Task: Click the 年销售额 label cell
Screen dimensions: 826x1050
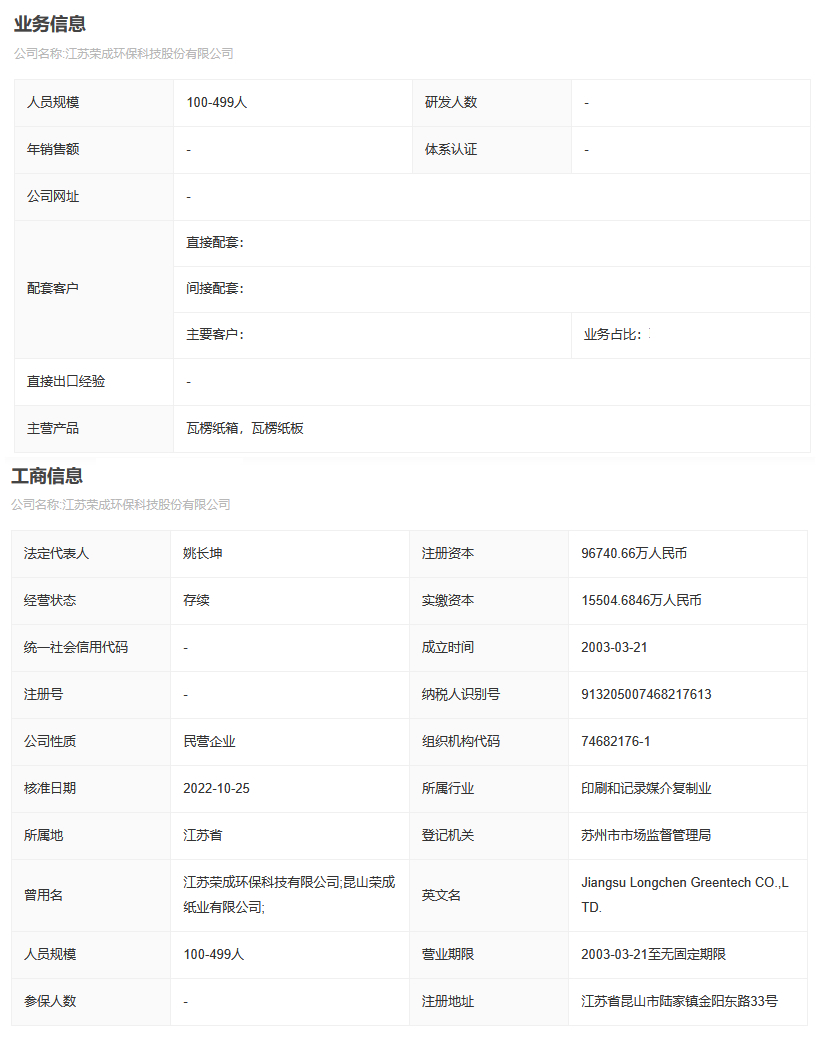Action: coord(94,149)
